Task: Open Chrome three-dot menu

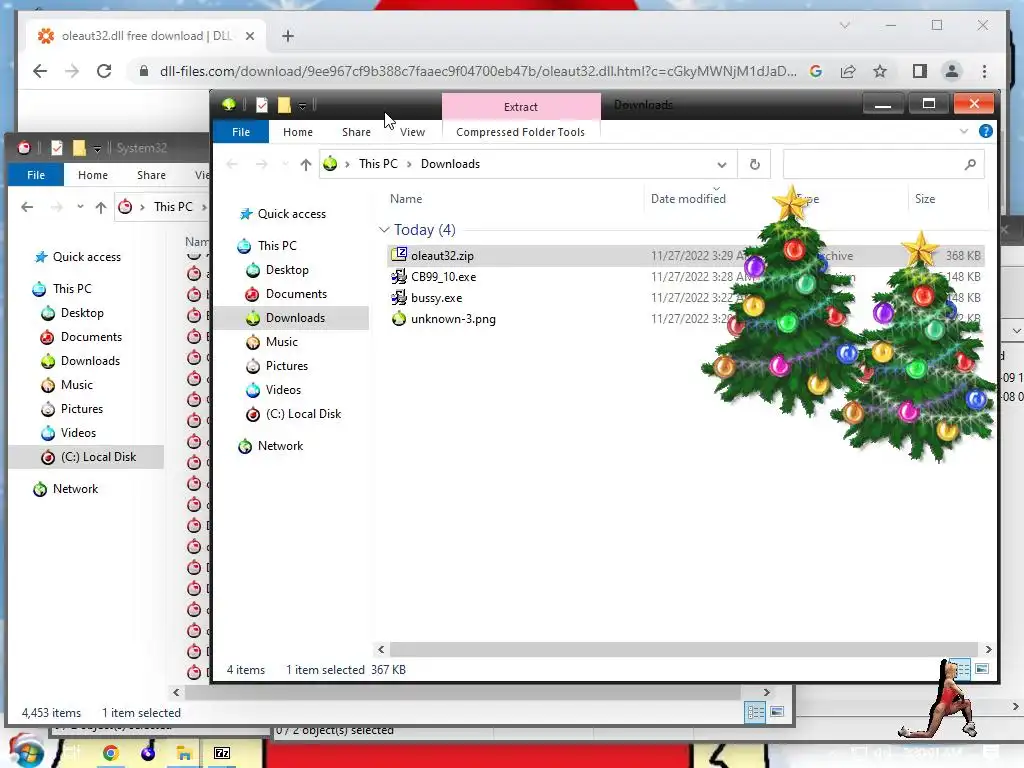Action: click(984, 71)
